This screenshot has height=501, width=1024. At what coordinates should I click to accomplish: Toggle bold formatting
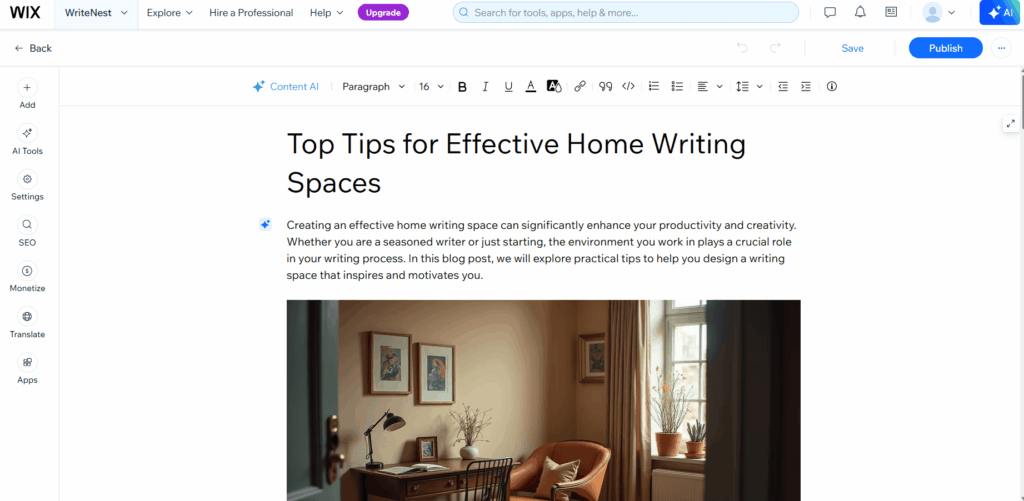(x=462, y=86)
